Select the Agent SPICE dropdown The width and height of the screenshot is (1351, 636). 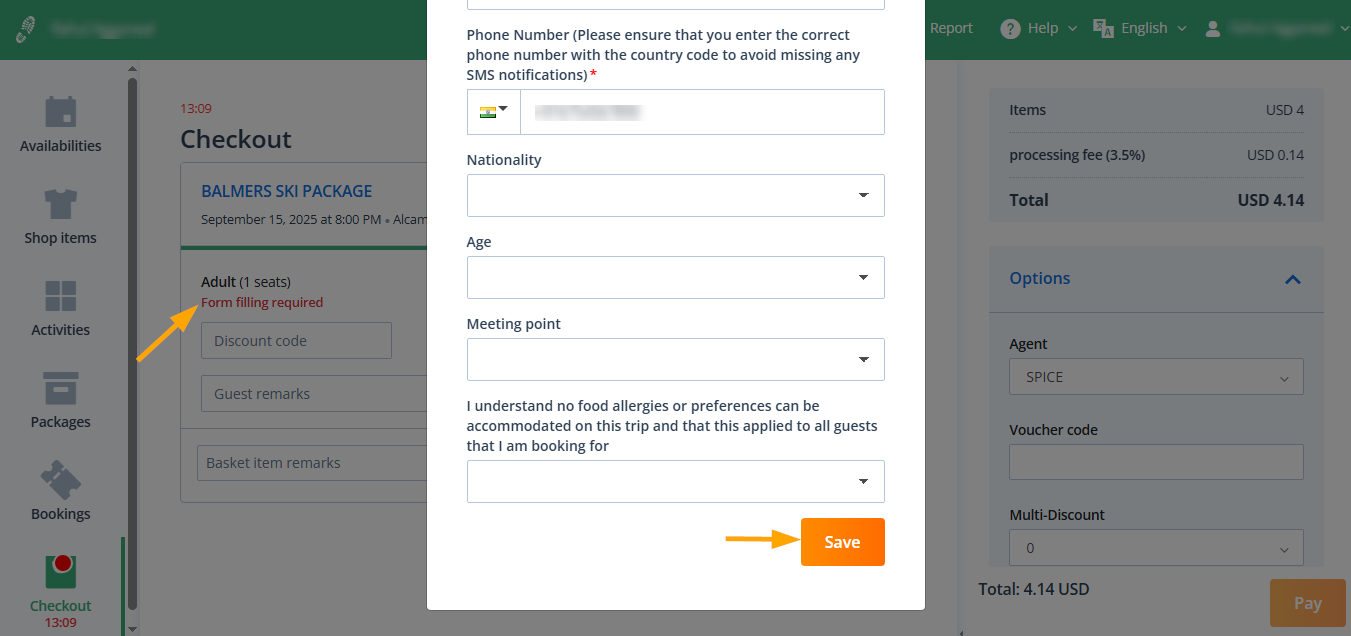click(1156, 377)
